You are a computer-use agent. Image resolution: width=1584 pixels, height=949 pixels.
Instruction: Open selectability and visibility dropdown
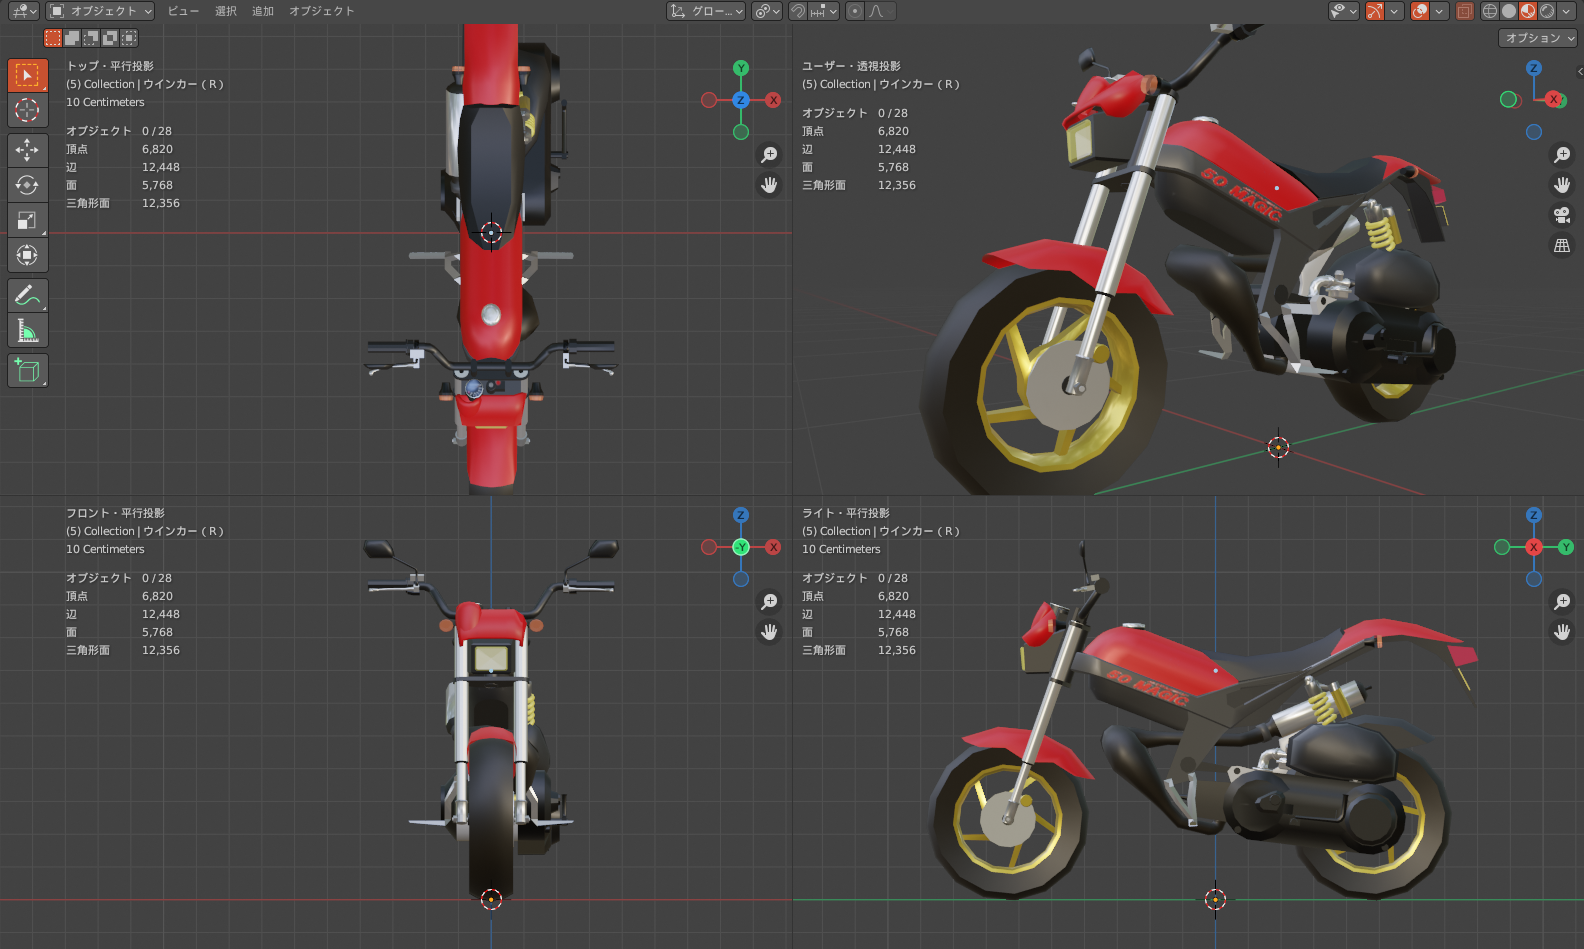[x=1344, y=11]
